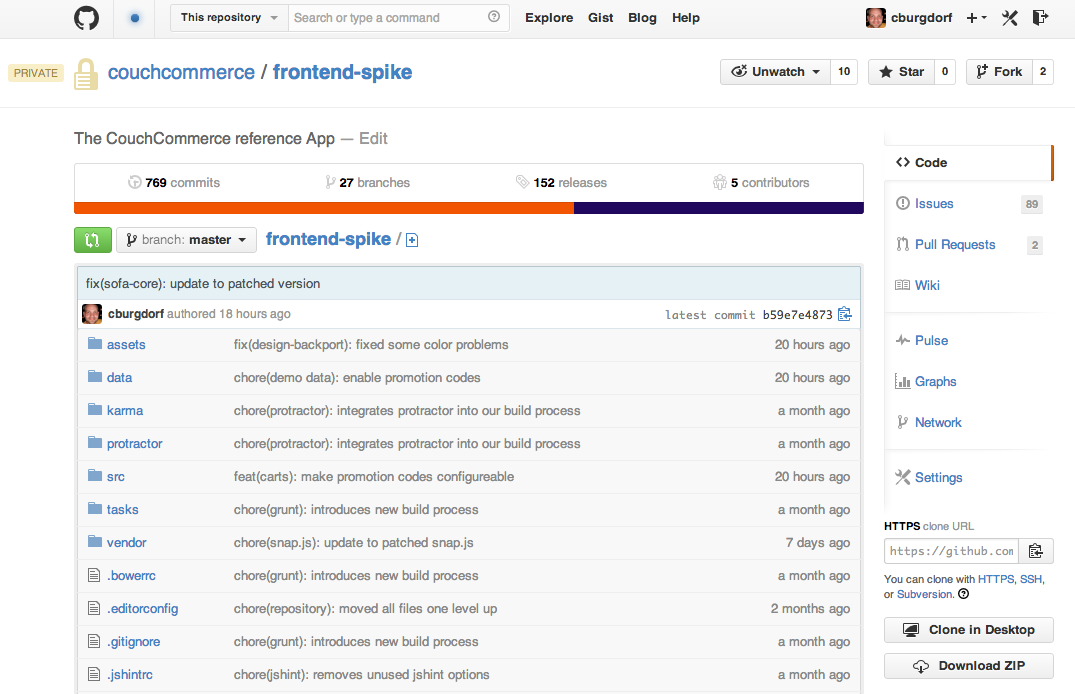This screenshot has width=1075, height=694.
Task: Fork the frontend-spike repository
Action: (999, 72)
